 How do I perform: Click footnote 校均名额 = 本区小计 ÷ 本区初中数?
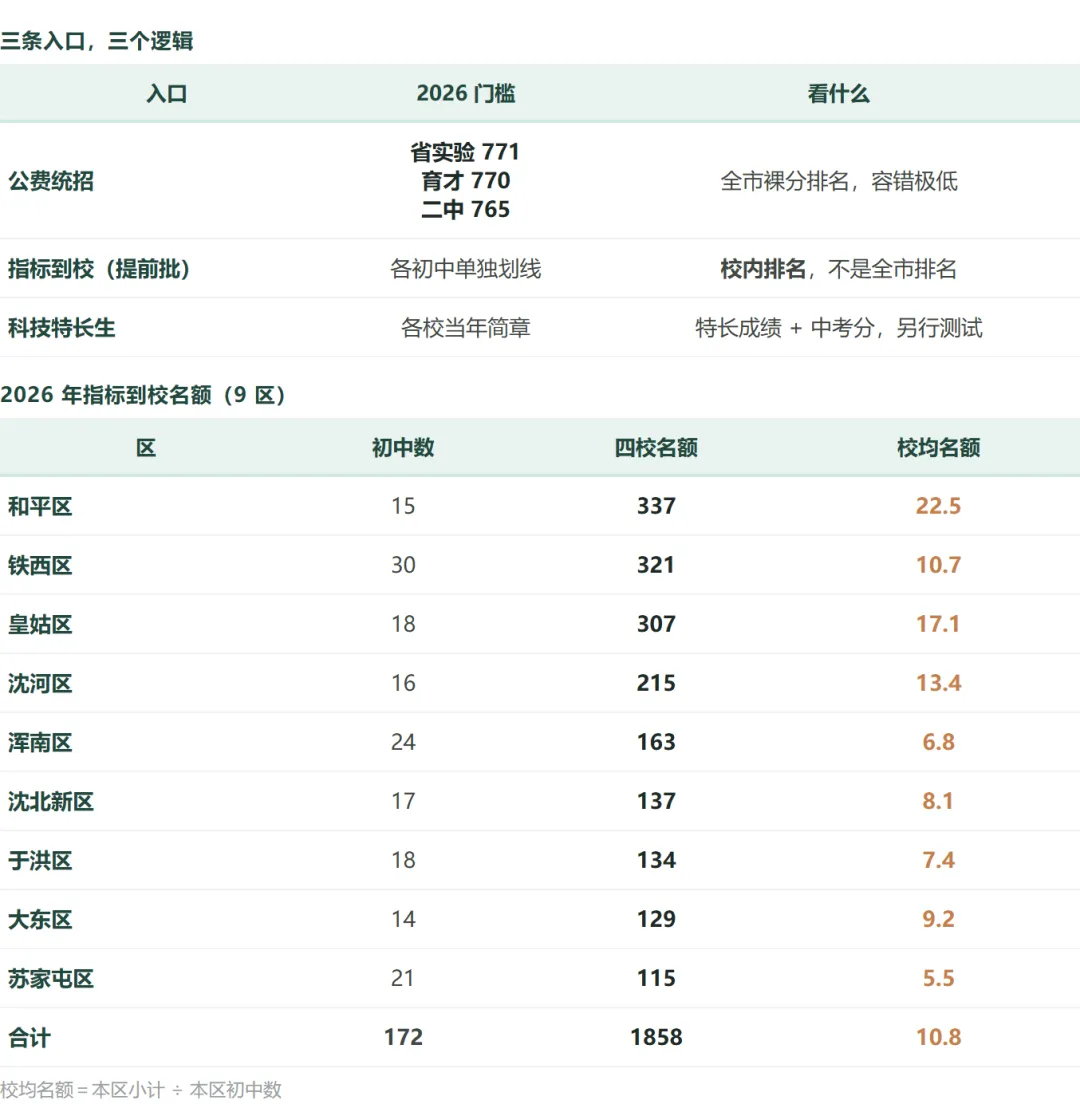pyautogui.click(x=141, y=1090)
